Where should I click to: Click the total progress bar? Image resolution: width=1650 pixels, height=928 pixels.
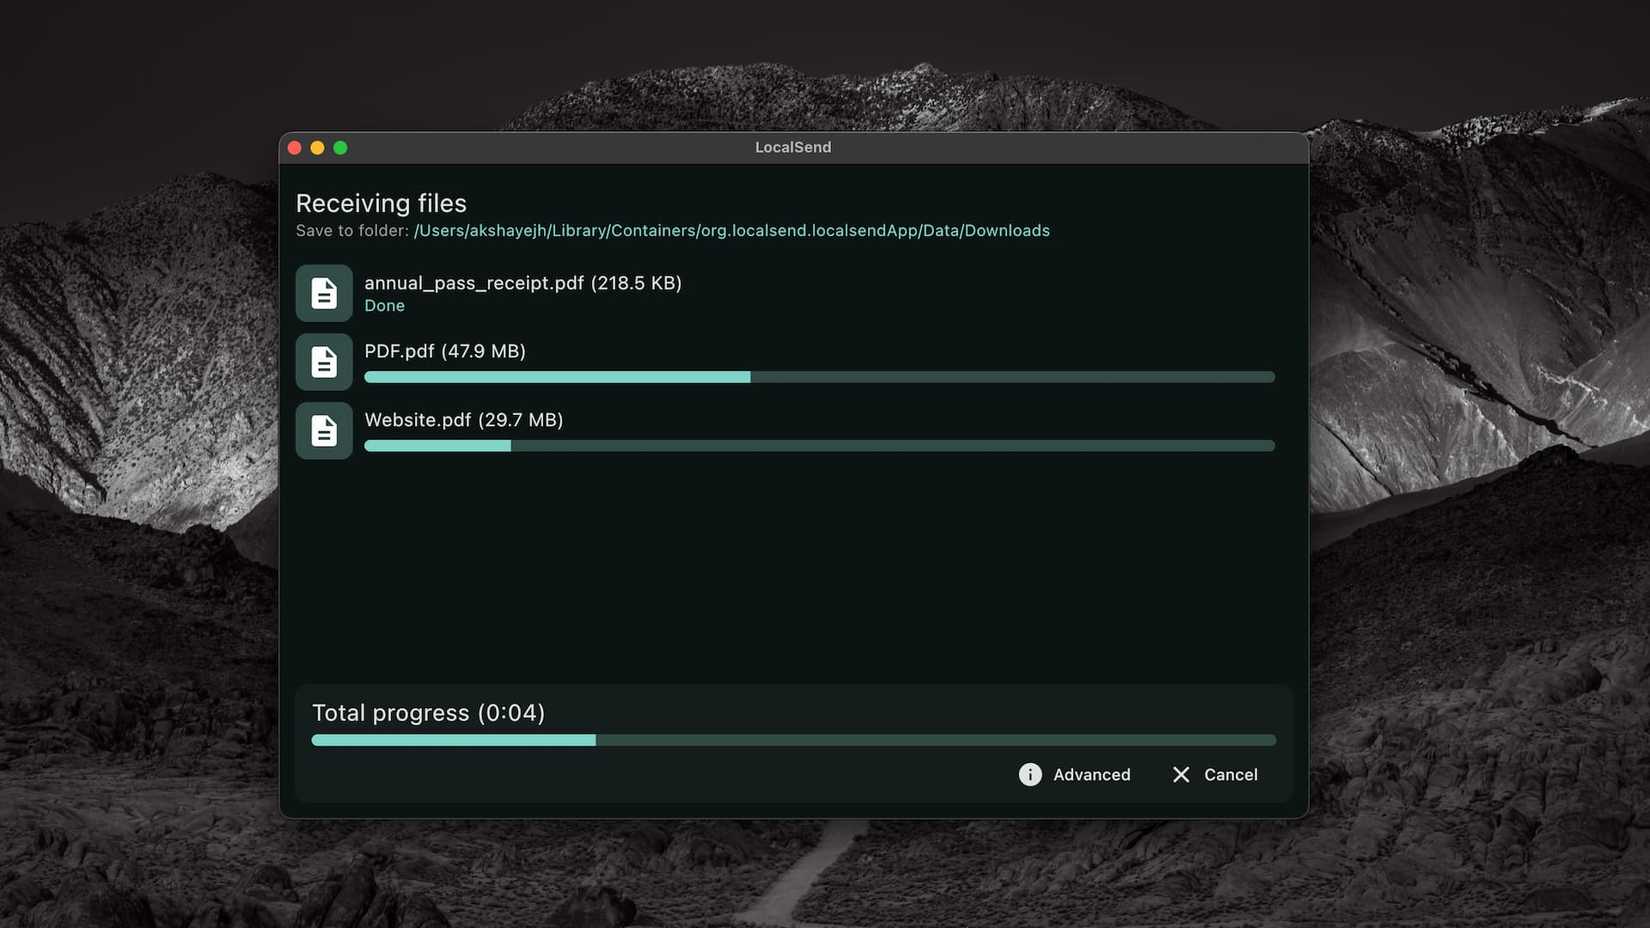point(793,740)
